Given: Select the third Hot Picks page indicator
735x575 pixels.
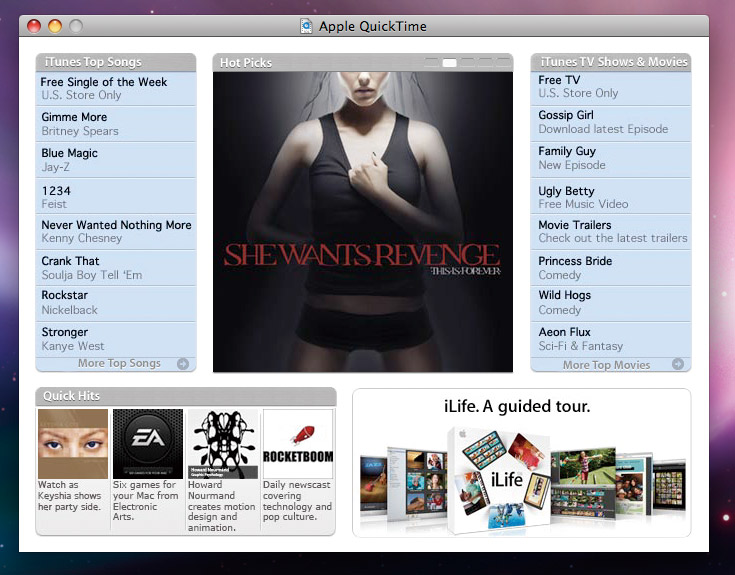Looking at the screenshot, I should (467, 62).
